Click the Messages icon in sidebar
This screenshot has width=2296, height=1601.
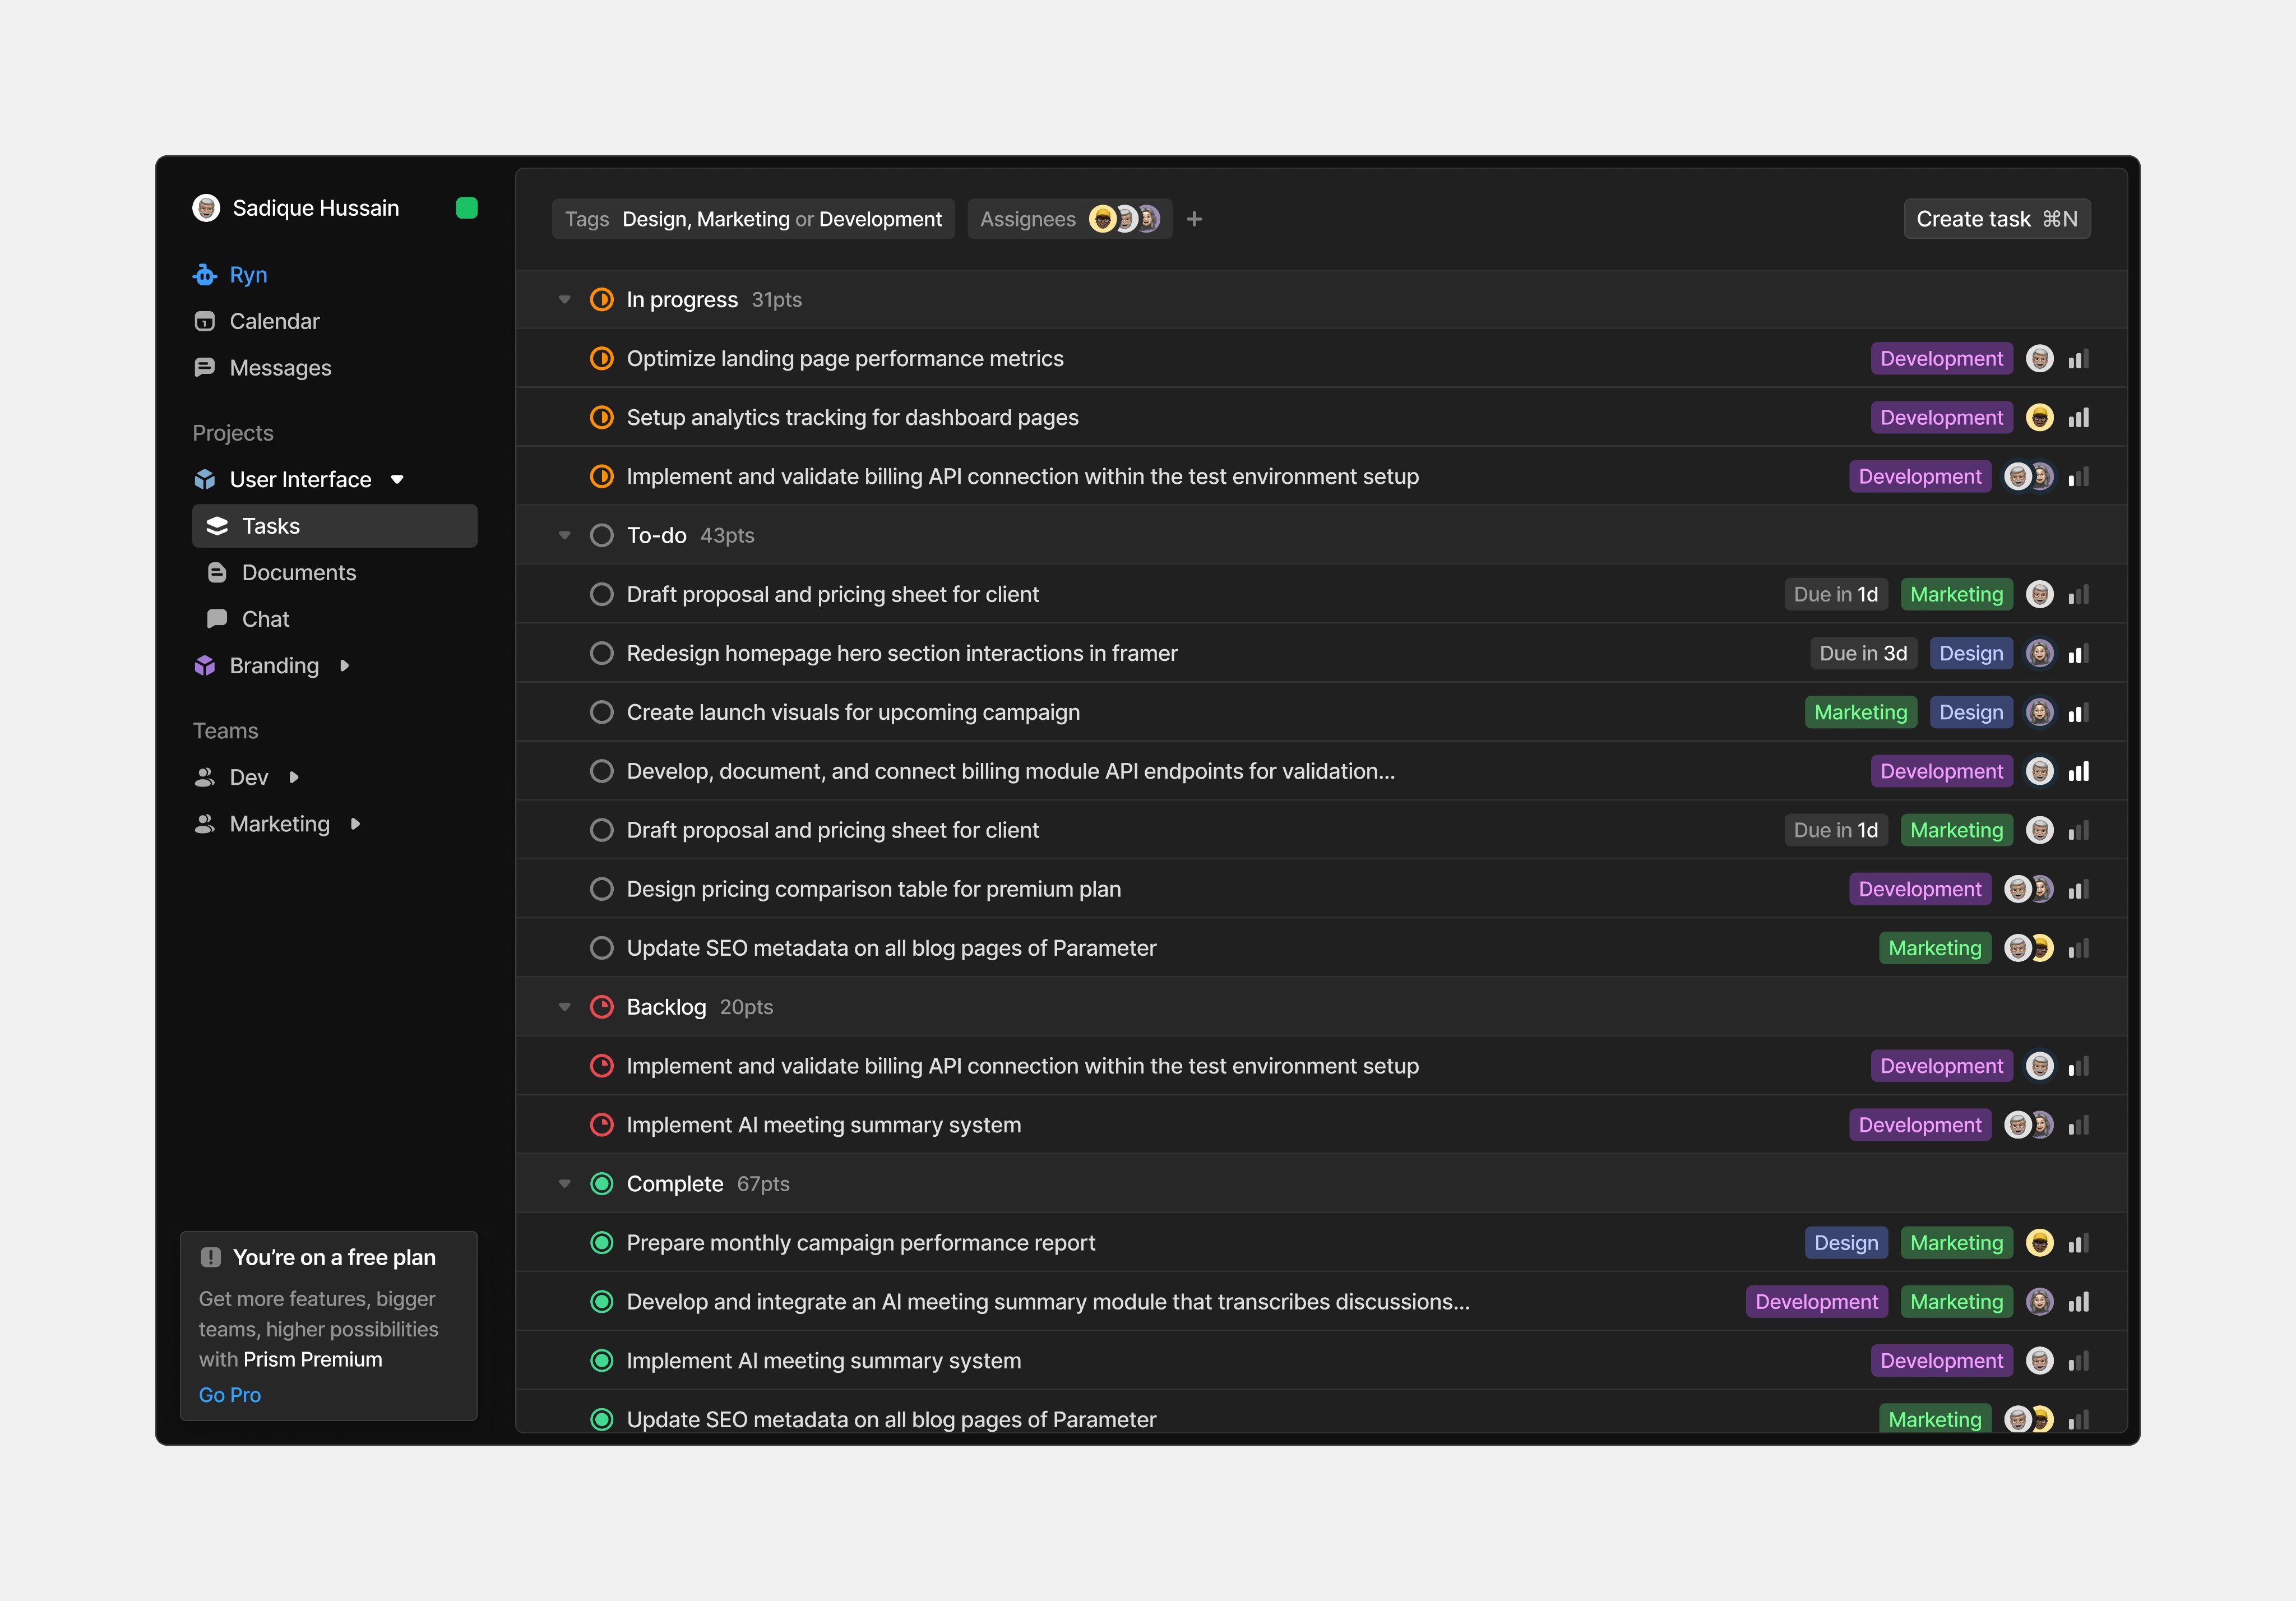tap(205, 368)
